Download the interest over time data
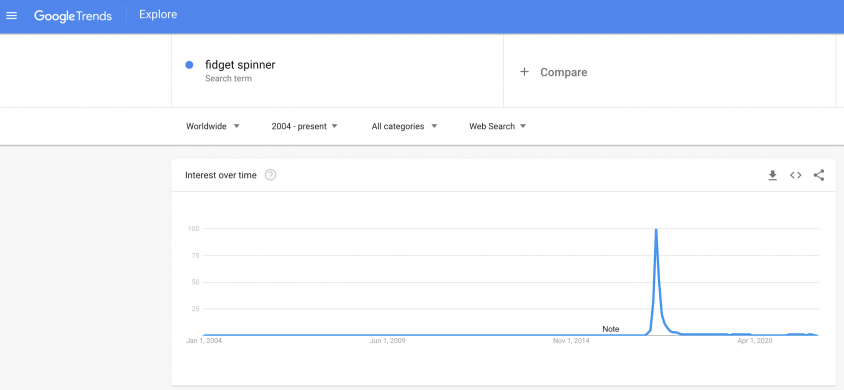 pyautogui.click(x=772, y=175)
